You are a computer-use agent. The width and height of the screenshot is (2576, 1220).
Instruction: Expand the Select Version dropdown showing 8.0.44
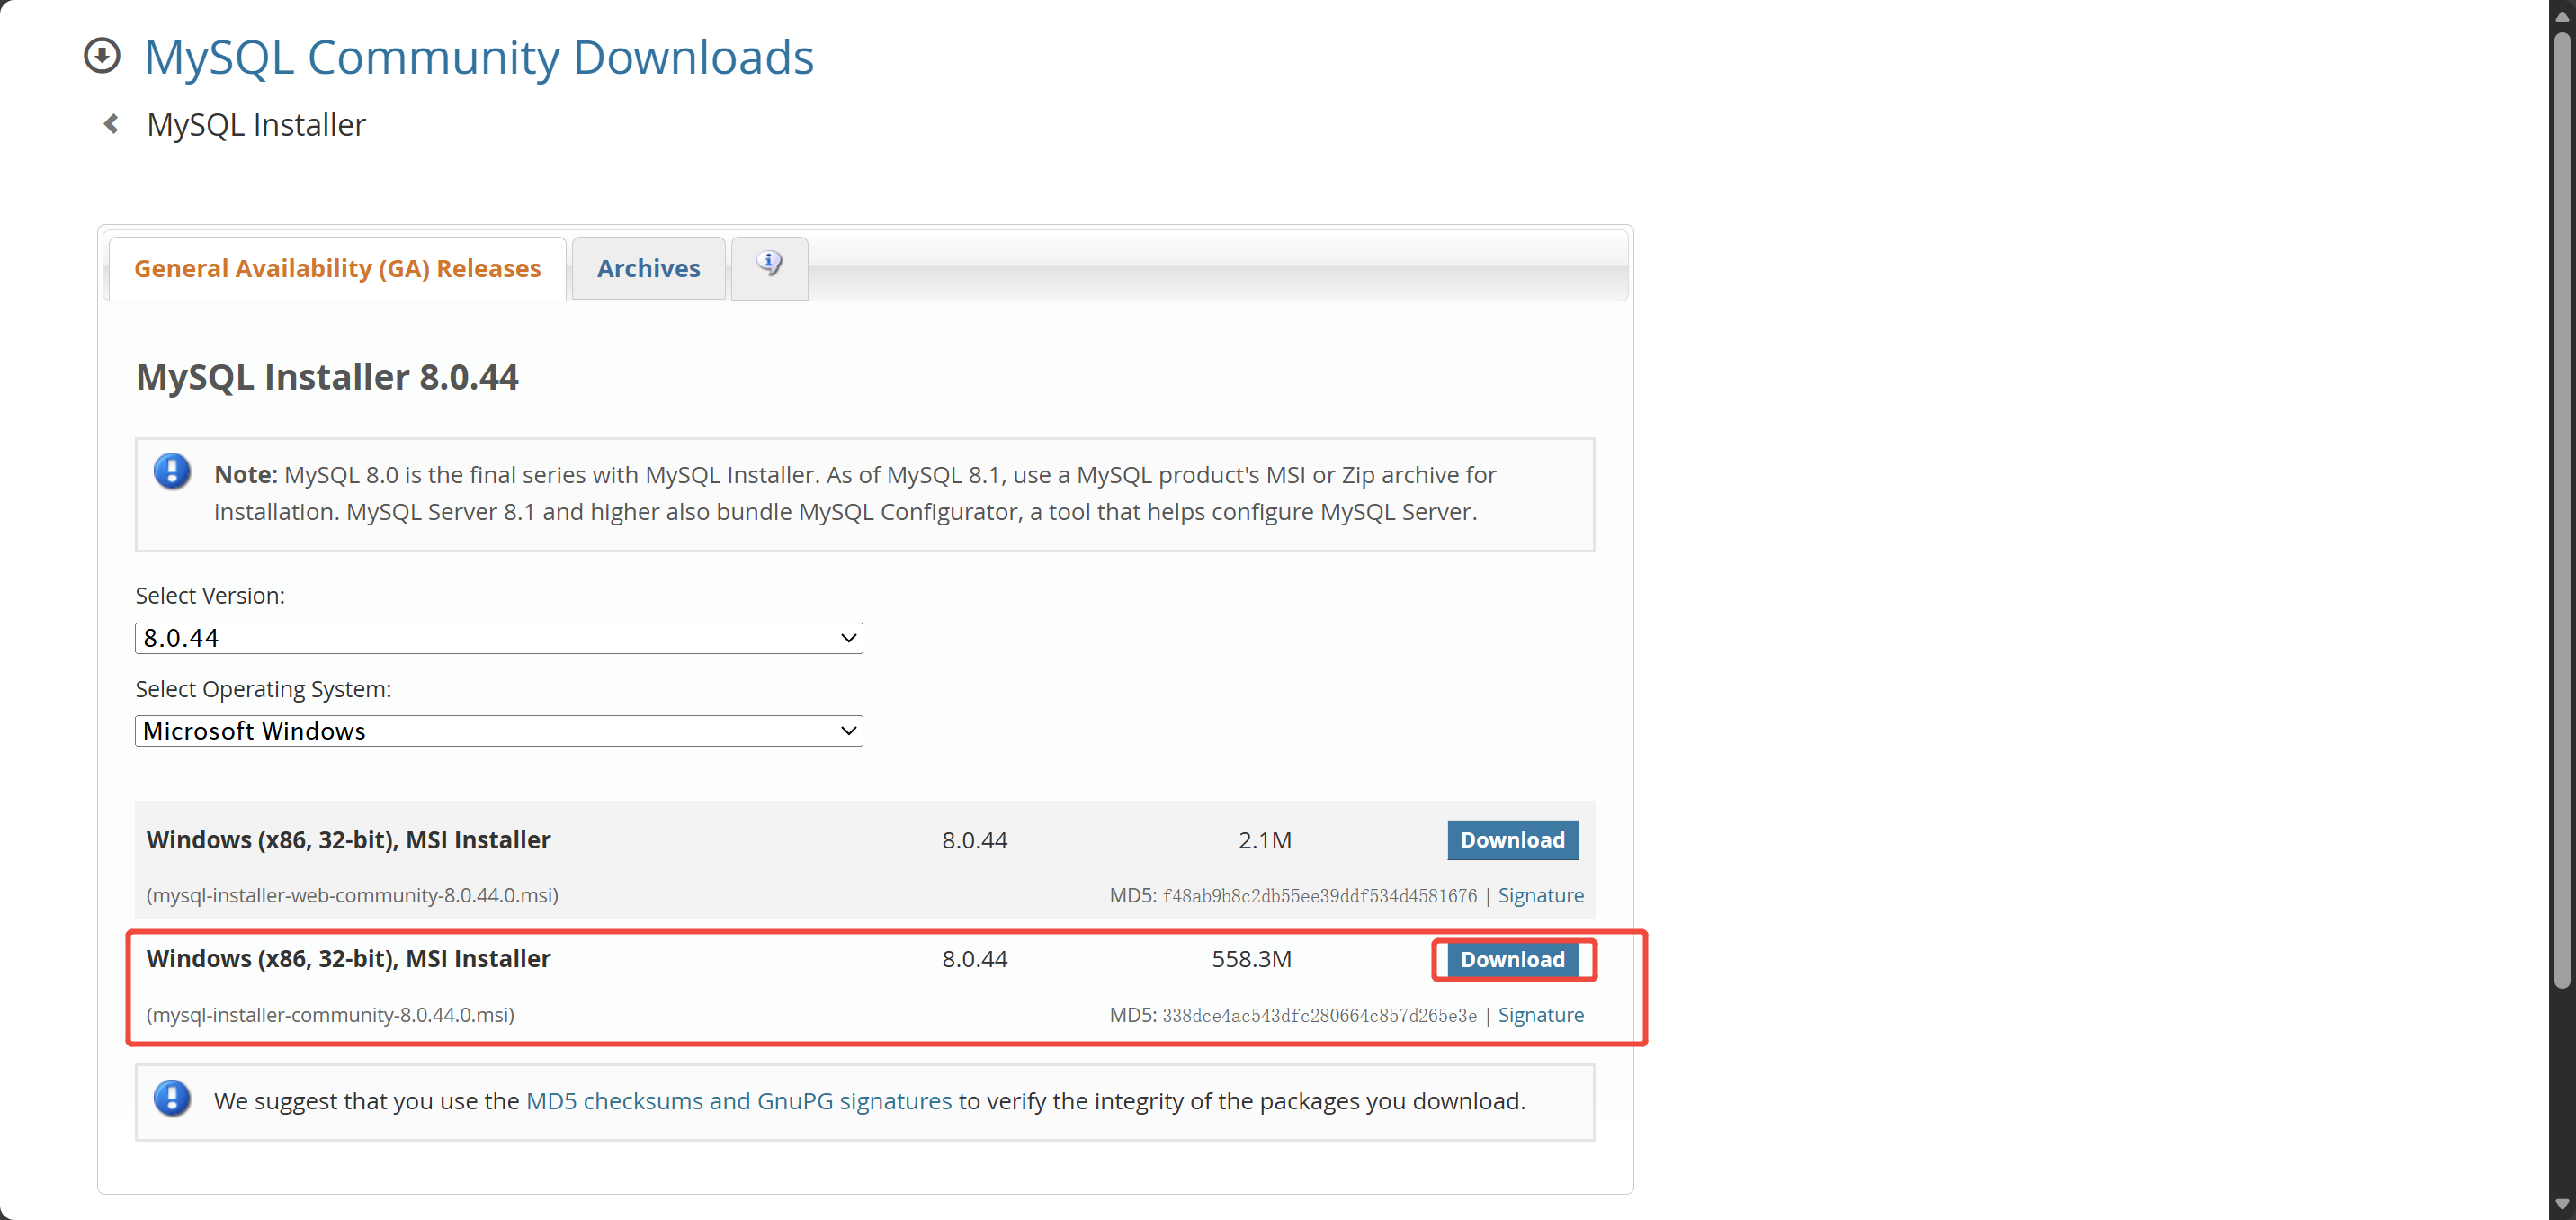tap(498, 638)
